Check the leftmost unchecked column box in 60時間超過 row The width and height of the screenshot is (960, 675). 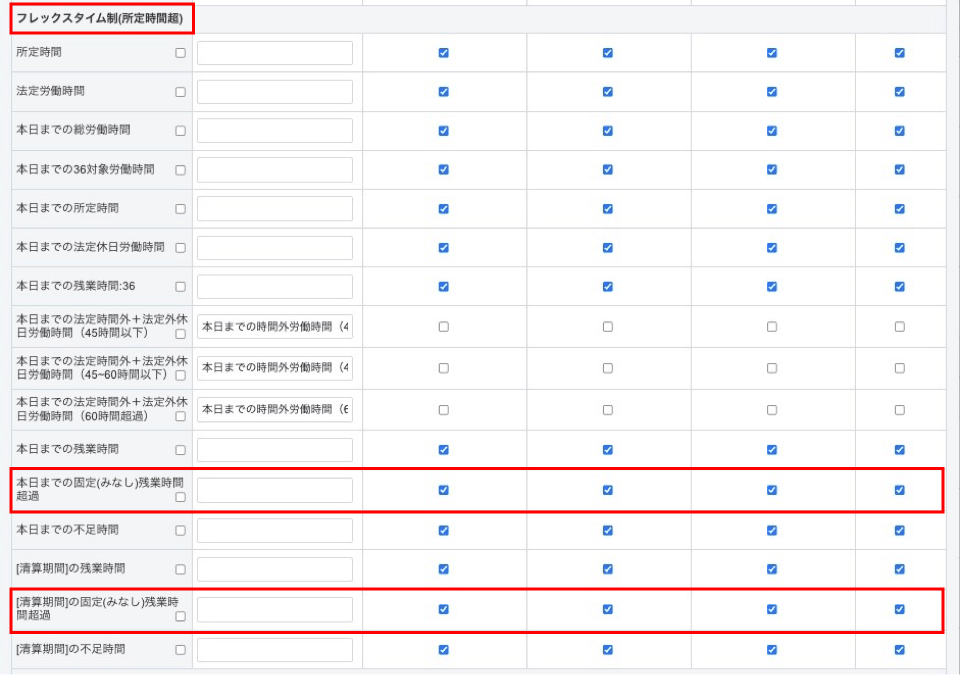click(443, 410)
